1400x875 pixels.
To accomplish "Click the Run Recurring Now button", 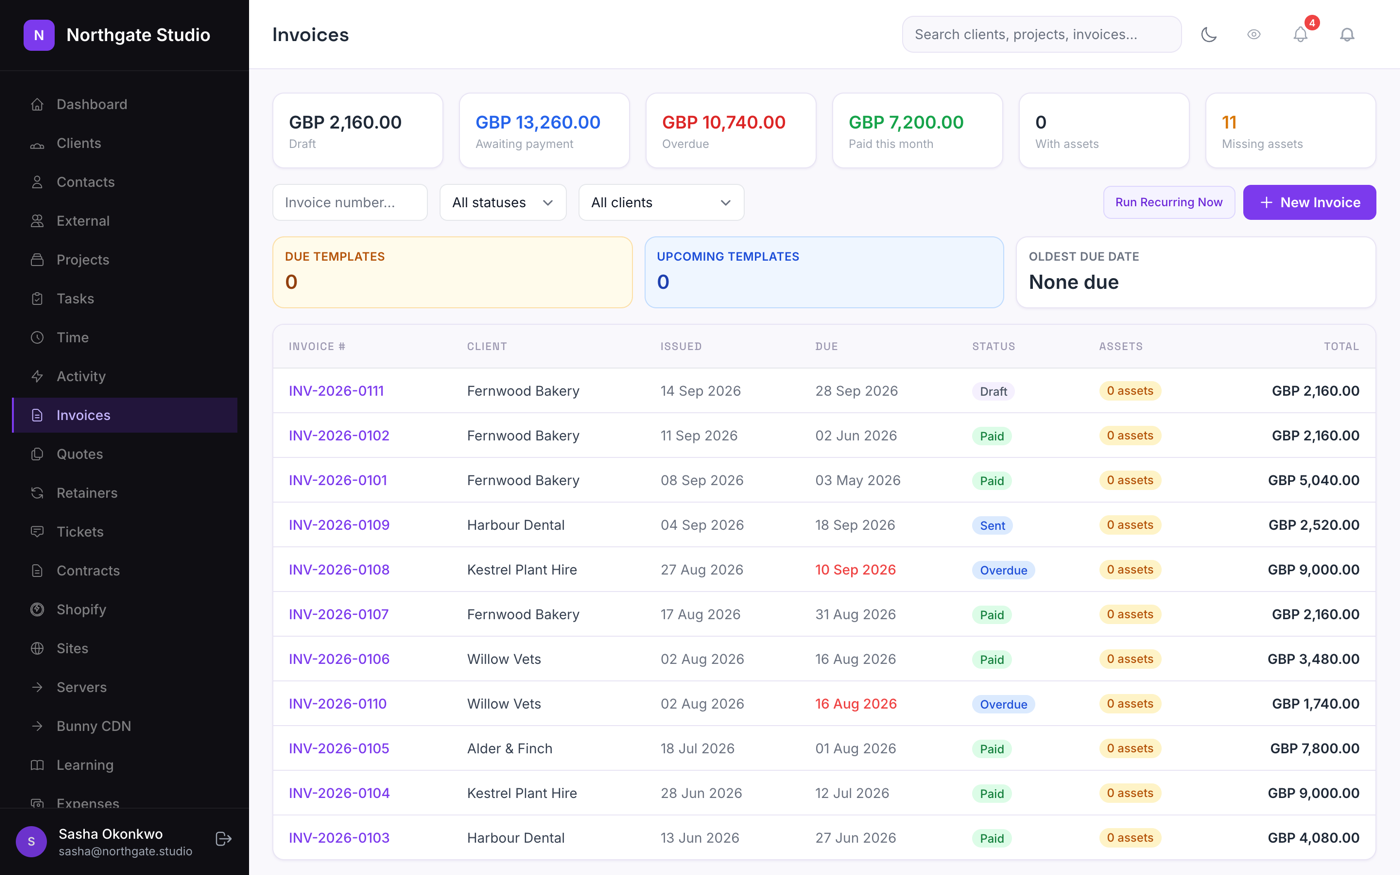I will pyautogui.click(x=1169, y=202).
